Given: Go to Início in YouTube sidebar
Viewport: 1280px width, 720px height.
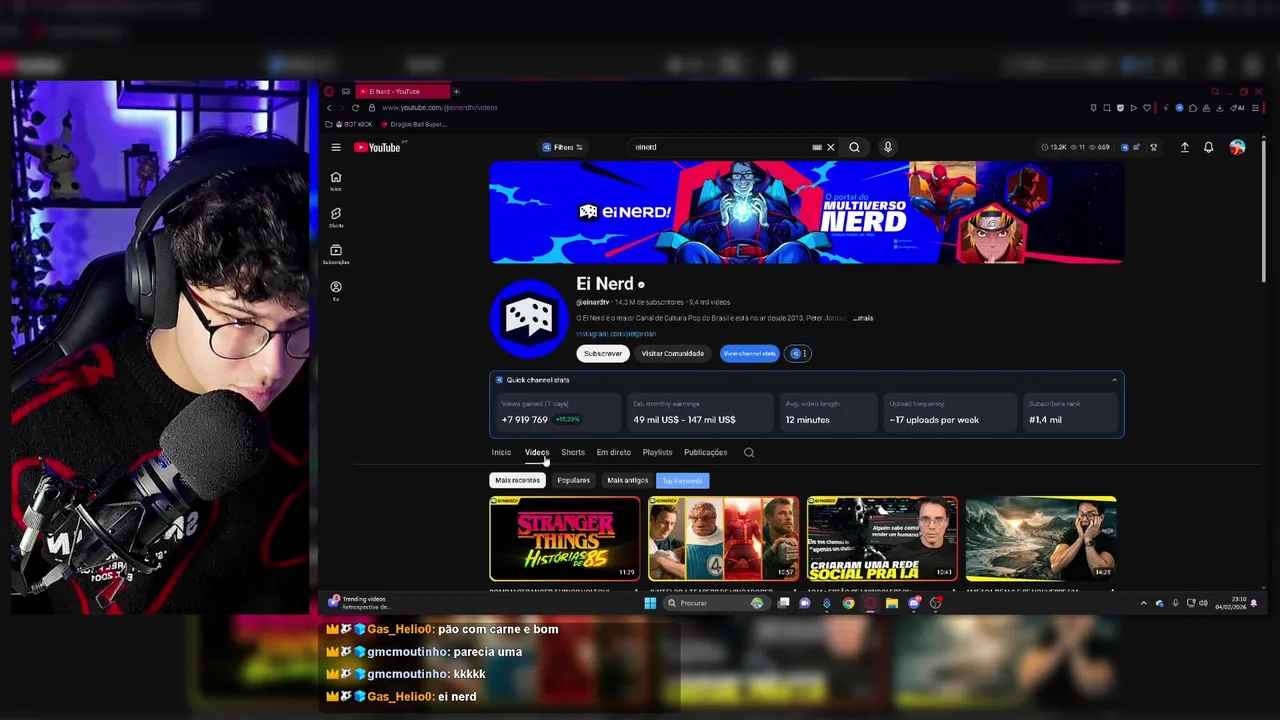Looking at the screenshot, I should 336,181.
